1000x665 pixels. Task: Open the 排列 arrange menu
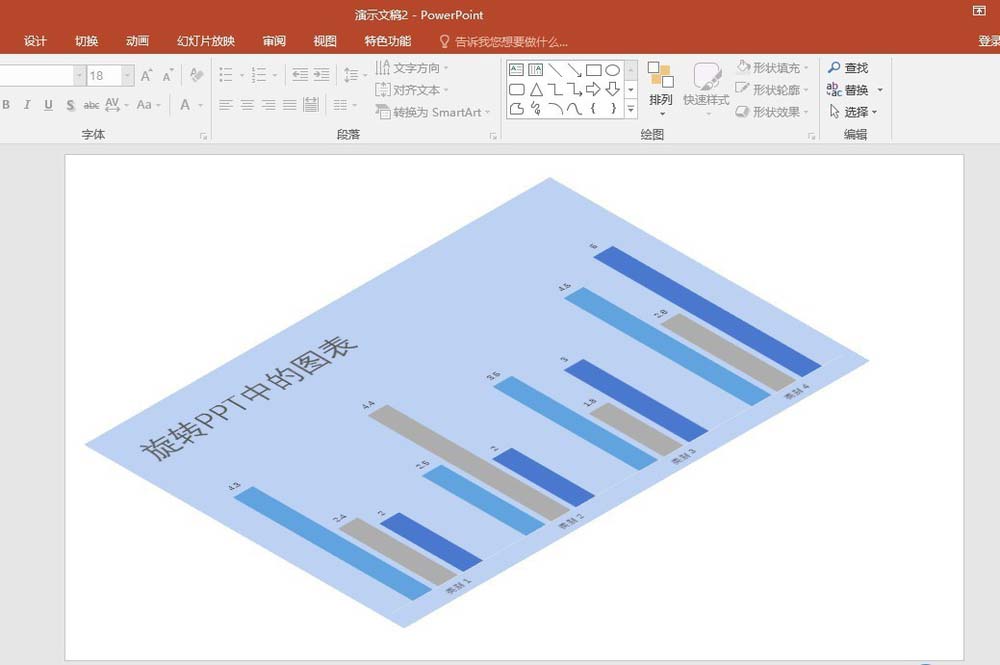pyautogui.click(x=661, y=89)
